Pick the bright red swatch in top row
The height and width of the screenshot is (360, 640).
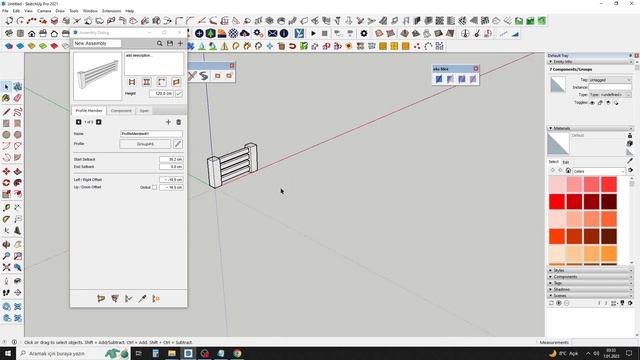tap(609, 184)
